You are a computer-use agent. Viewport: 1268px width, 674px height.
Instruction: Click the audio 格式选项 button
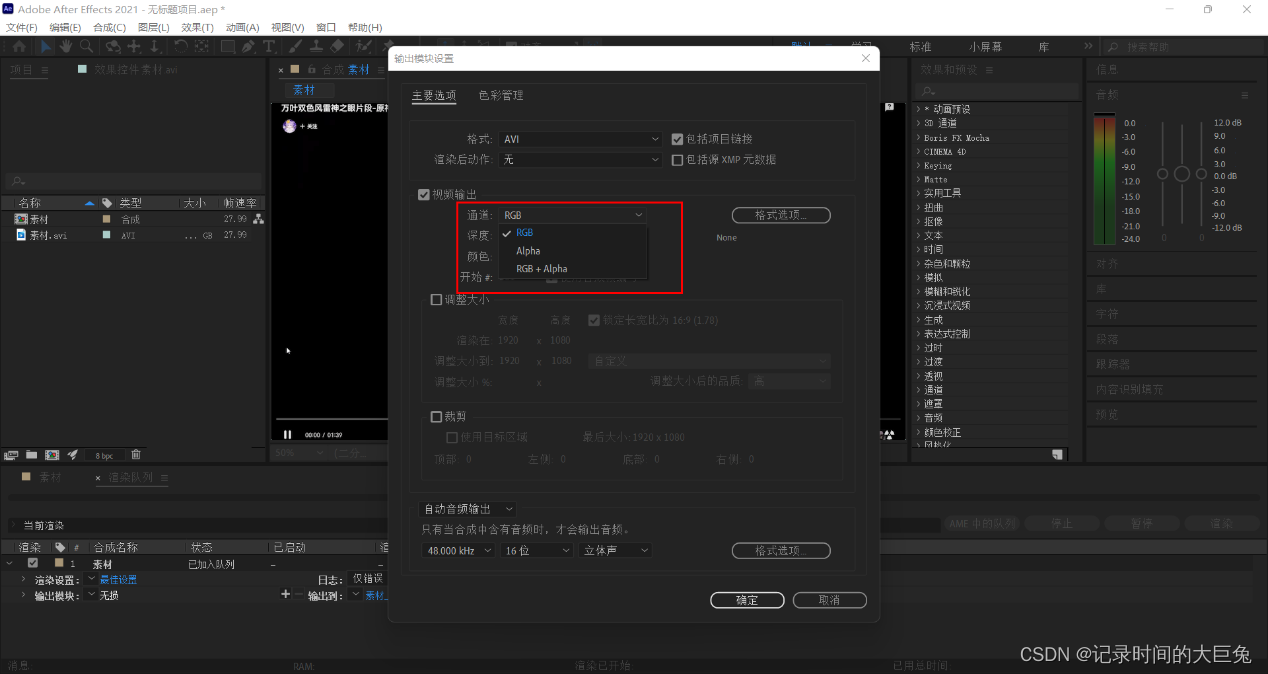click(781, 550)
